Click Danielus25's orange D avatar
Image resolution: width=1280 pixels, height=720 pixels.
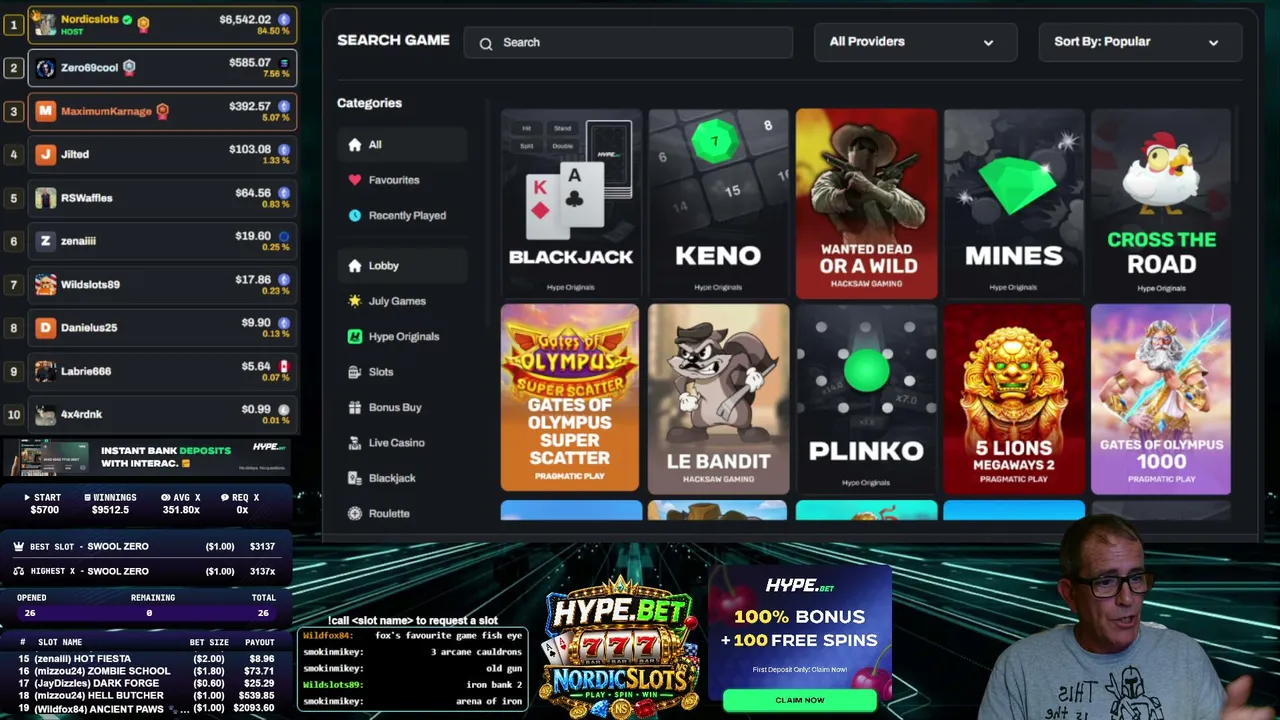pyautogui.click(x=45, y=328)
